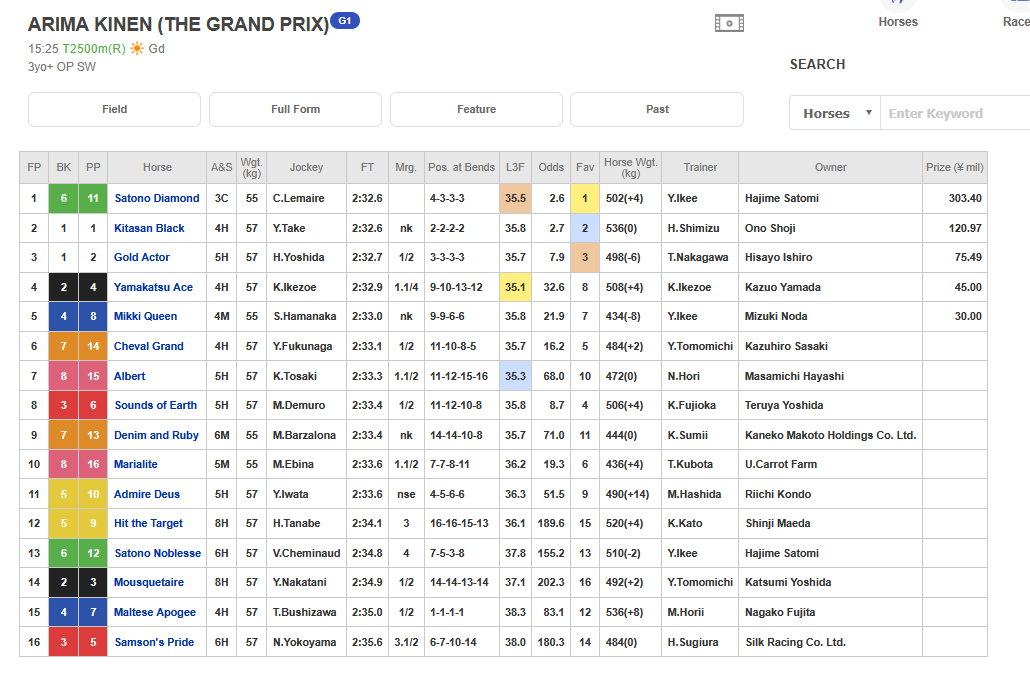Click the 303.40 prize value
Image resolution: width=1030 pixels, height=674 pixels.
tap(965, 198)
